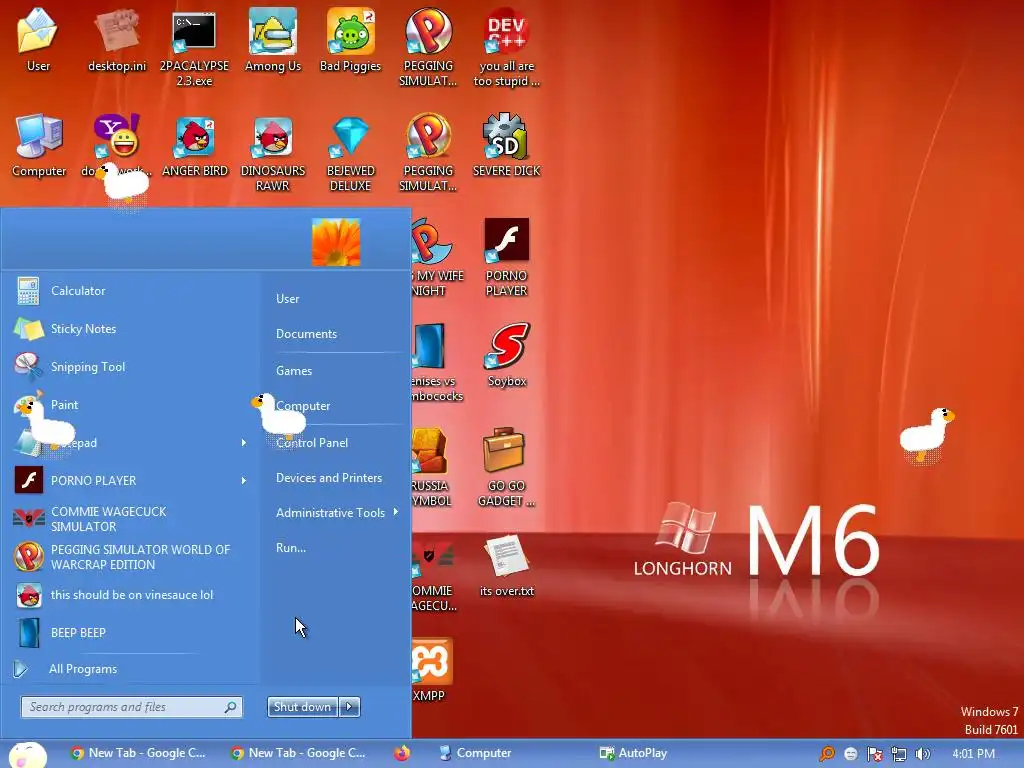Image resolution: width=1024 pixels, height=768 pixels.
Task: Switch to second New Tab Chrome window
Action: pos(298,753)
